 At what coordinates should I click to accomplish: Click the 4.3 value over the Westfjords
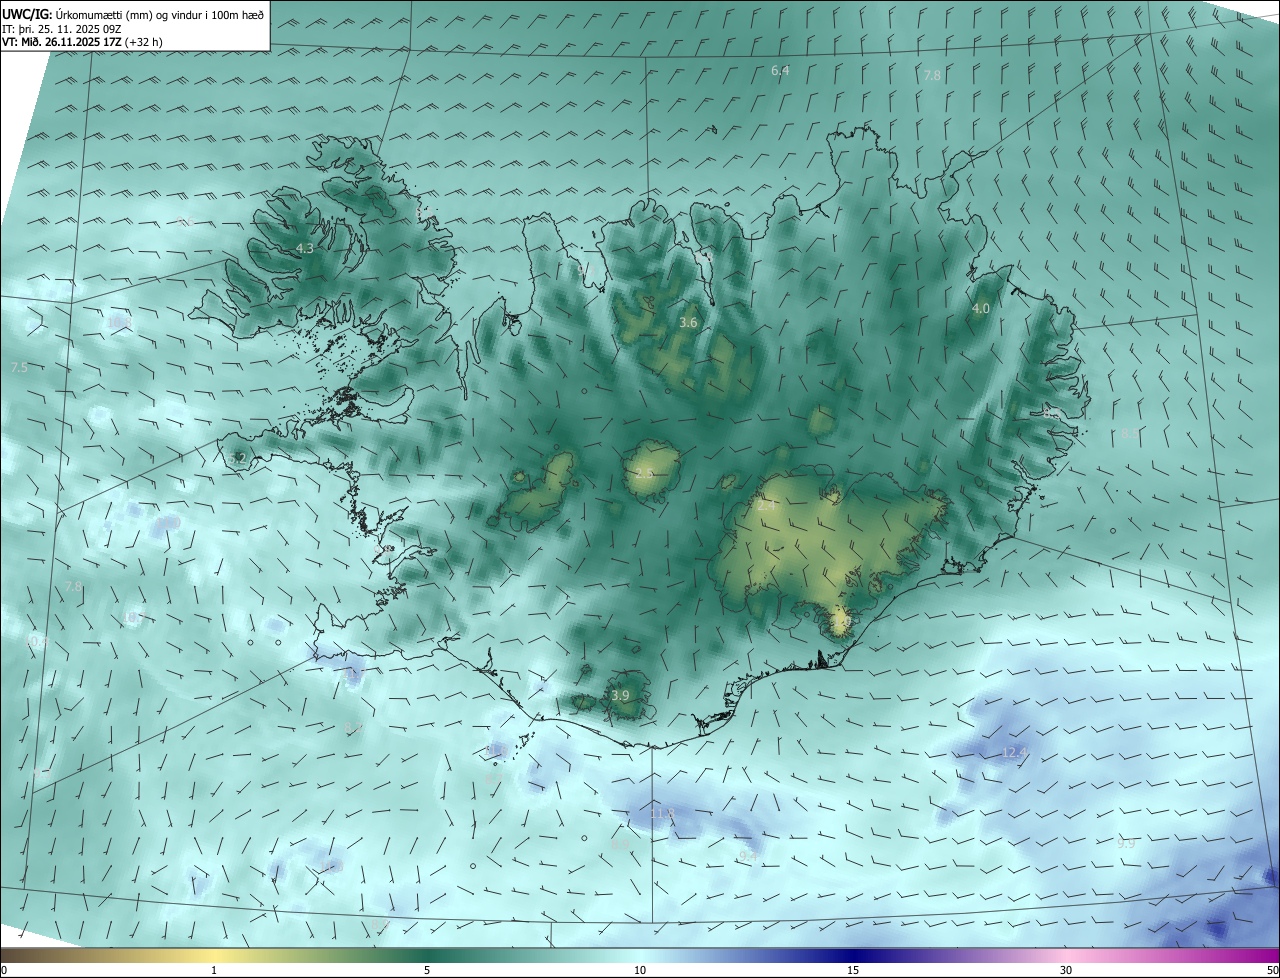tap(305, 249)
